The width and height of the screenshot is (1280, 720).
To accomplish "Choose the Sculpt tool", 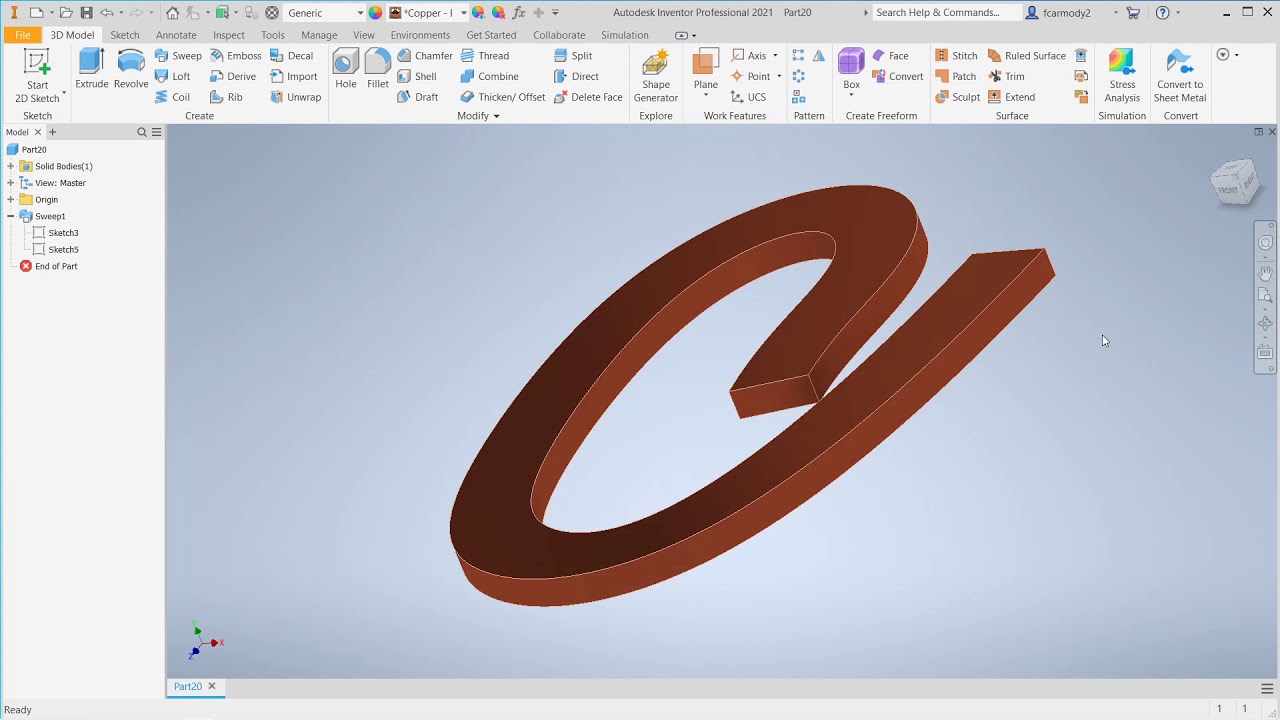I will pyautogui.click(x=958, y=97).
